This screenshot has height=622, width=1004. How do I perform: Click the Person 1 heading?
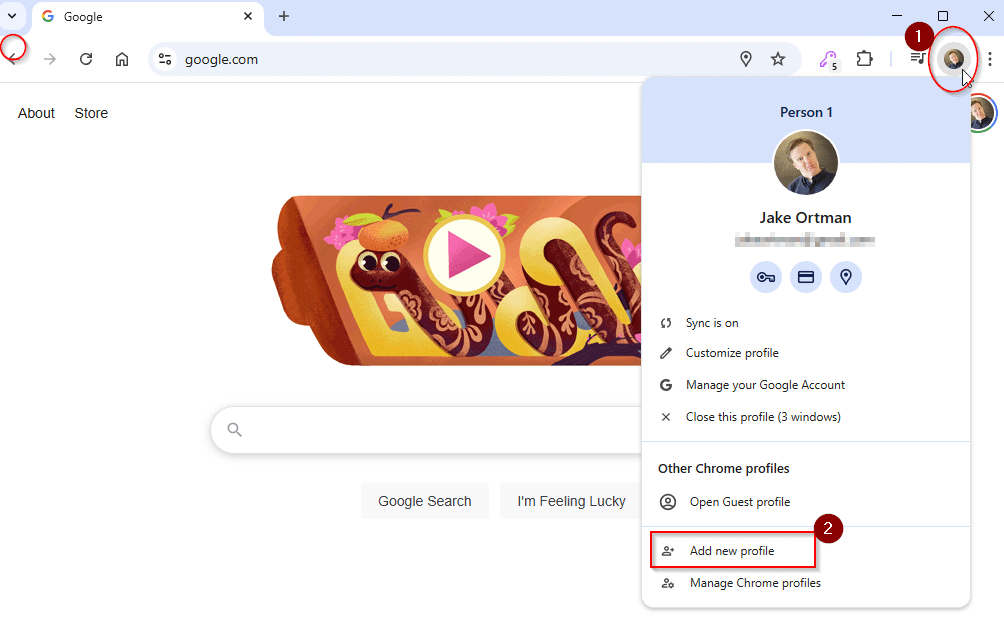[x=806, y=113]
